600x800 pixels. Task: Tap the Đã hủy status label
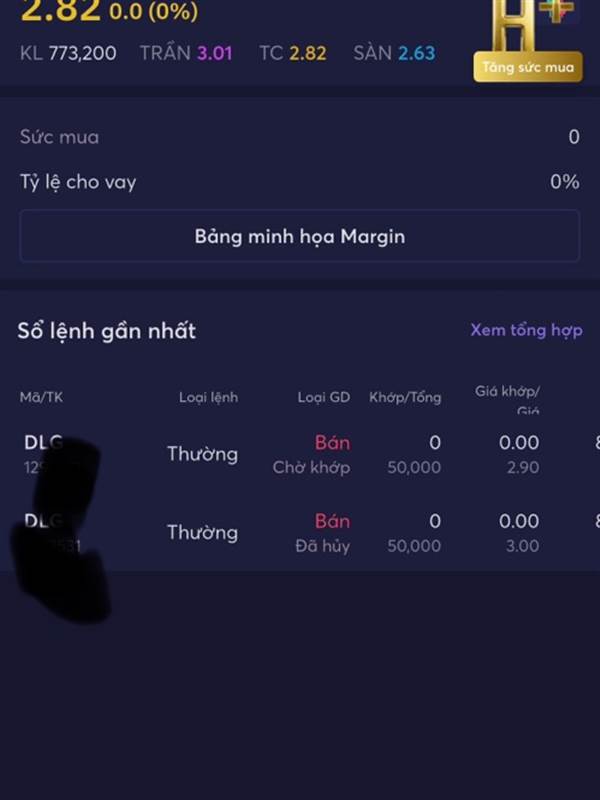click(x=323, y=546)
